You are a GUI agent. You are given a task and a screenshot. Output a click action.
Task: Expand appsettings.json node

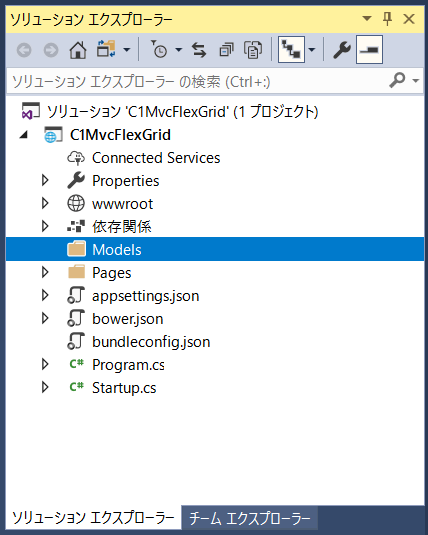tap(45, 295)
